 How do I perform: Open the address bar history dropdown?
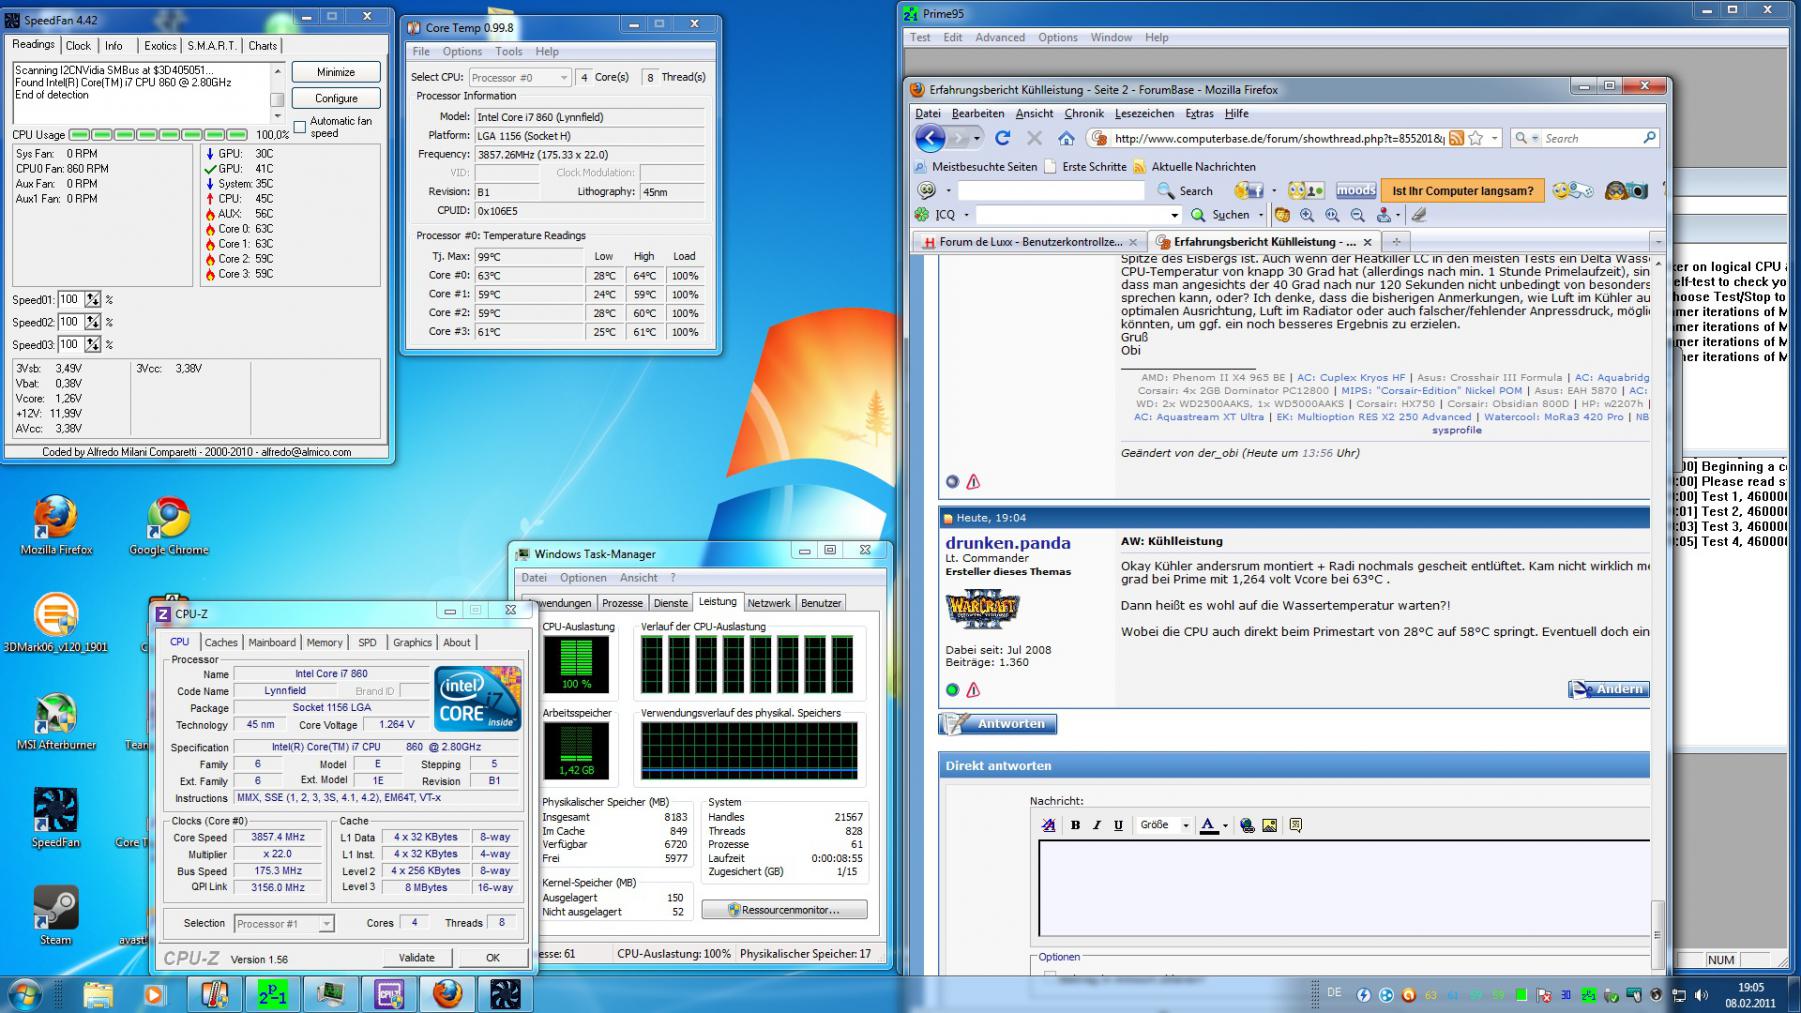click(x=1495, y=138)
